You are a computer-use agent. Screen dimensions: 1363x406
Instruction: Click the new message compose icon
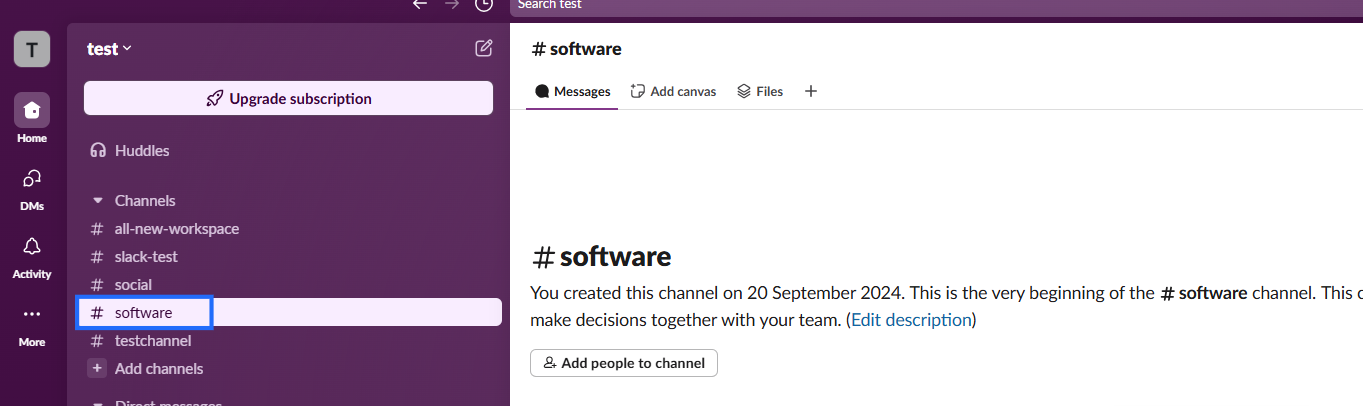(x=483, y=48)
